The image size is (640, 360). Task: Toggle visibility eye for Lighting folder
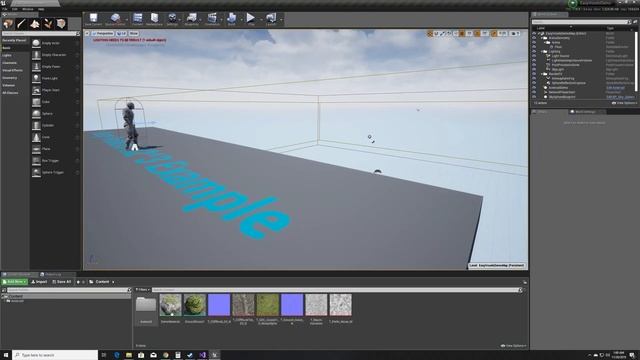click(534, 51)
